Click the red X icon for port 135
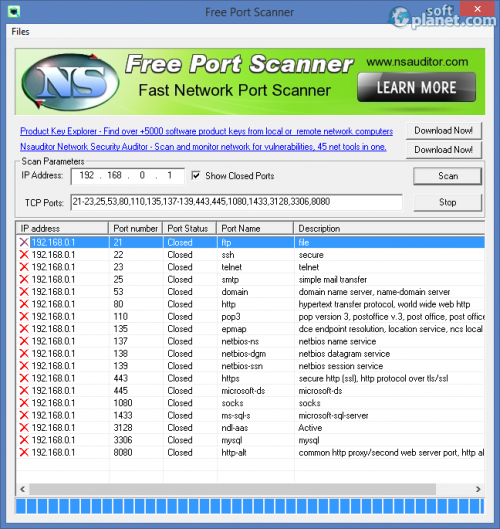 tap(24, 329)
